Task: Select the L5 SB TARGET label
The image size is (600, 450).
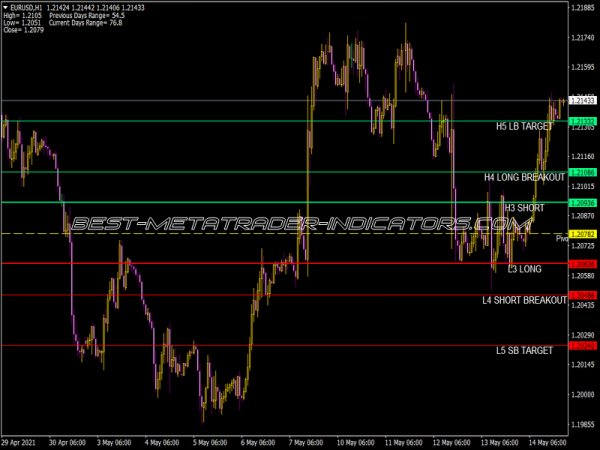Action: (x=524, y=351)
